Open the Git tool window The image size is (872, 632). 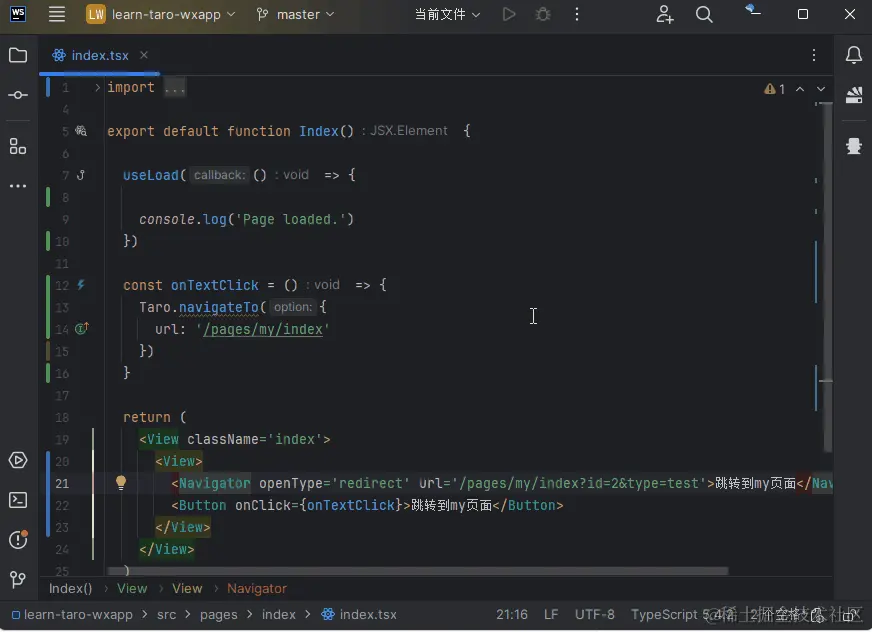tap(18, 580)
